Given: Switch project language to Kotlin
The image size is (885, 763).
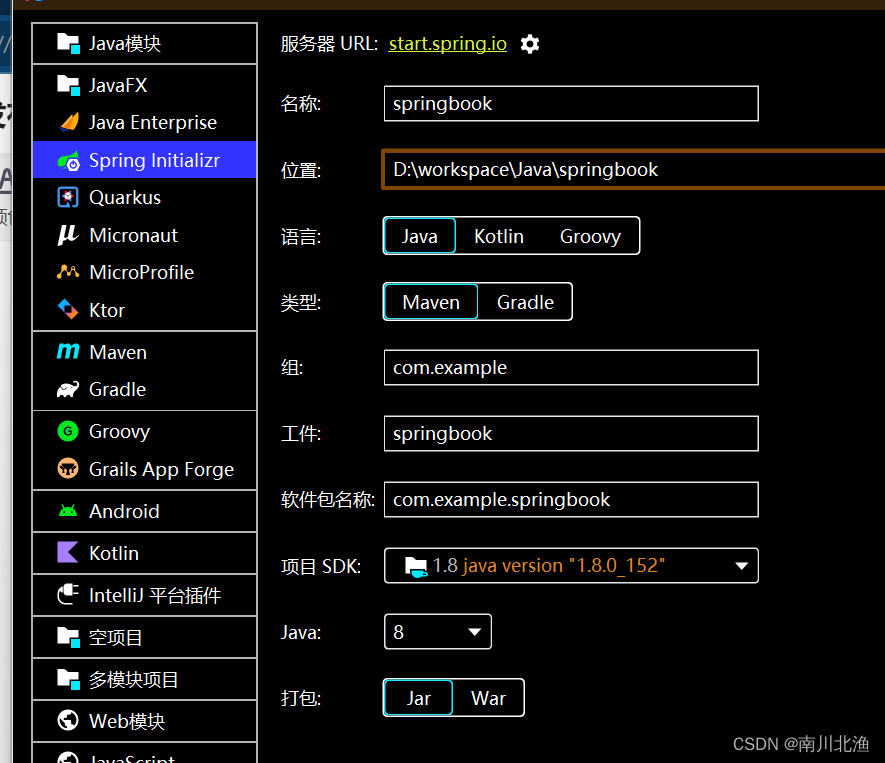Looking at the screenshot, I should pos(499,236).
